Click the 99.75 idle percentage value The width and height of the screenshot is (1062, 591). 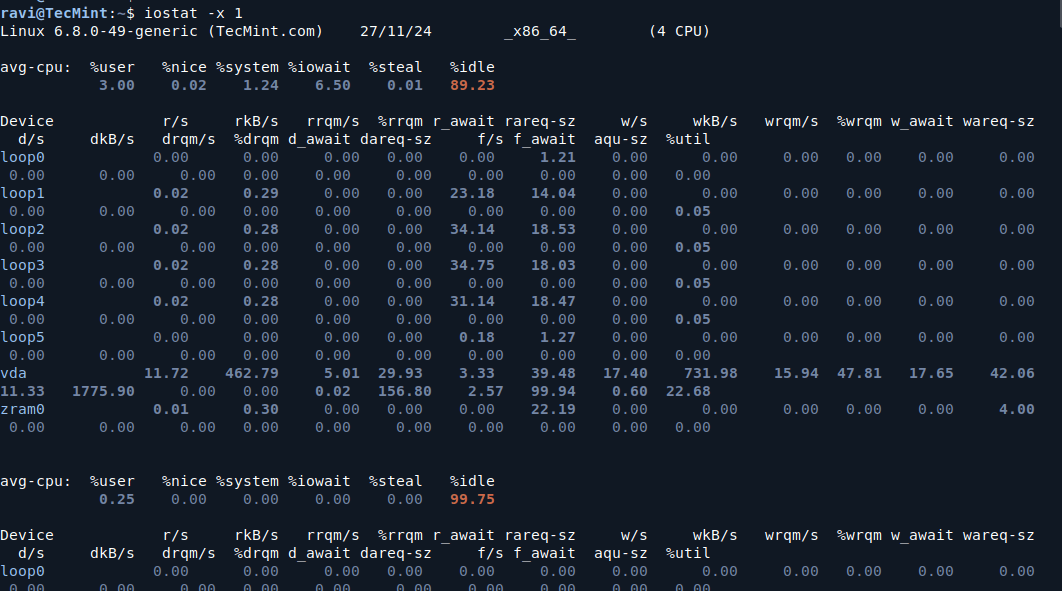click(472, 499)
